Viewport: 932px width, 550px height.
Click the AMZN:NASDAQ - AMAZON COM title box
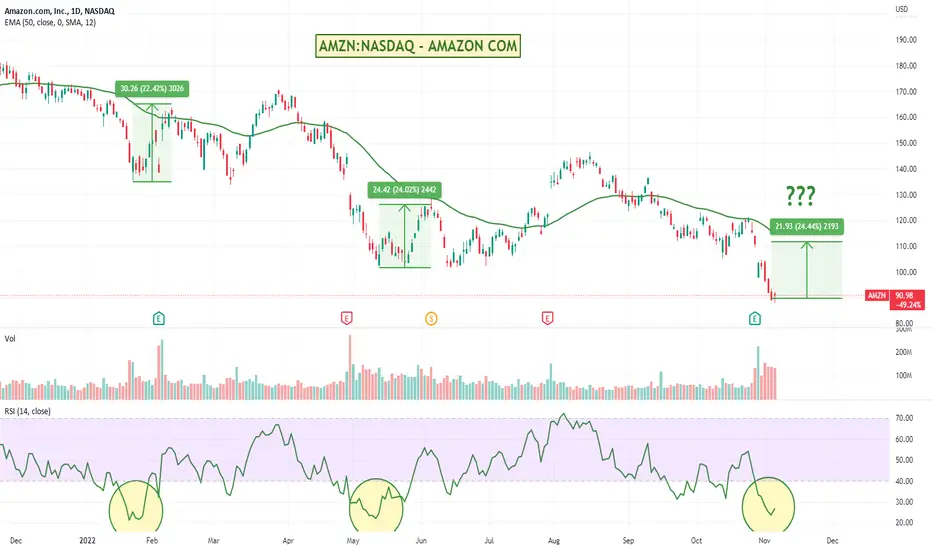418,46
